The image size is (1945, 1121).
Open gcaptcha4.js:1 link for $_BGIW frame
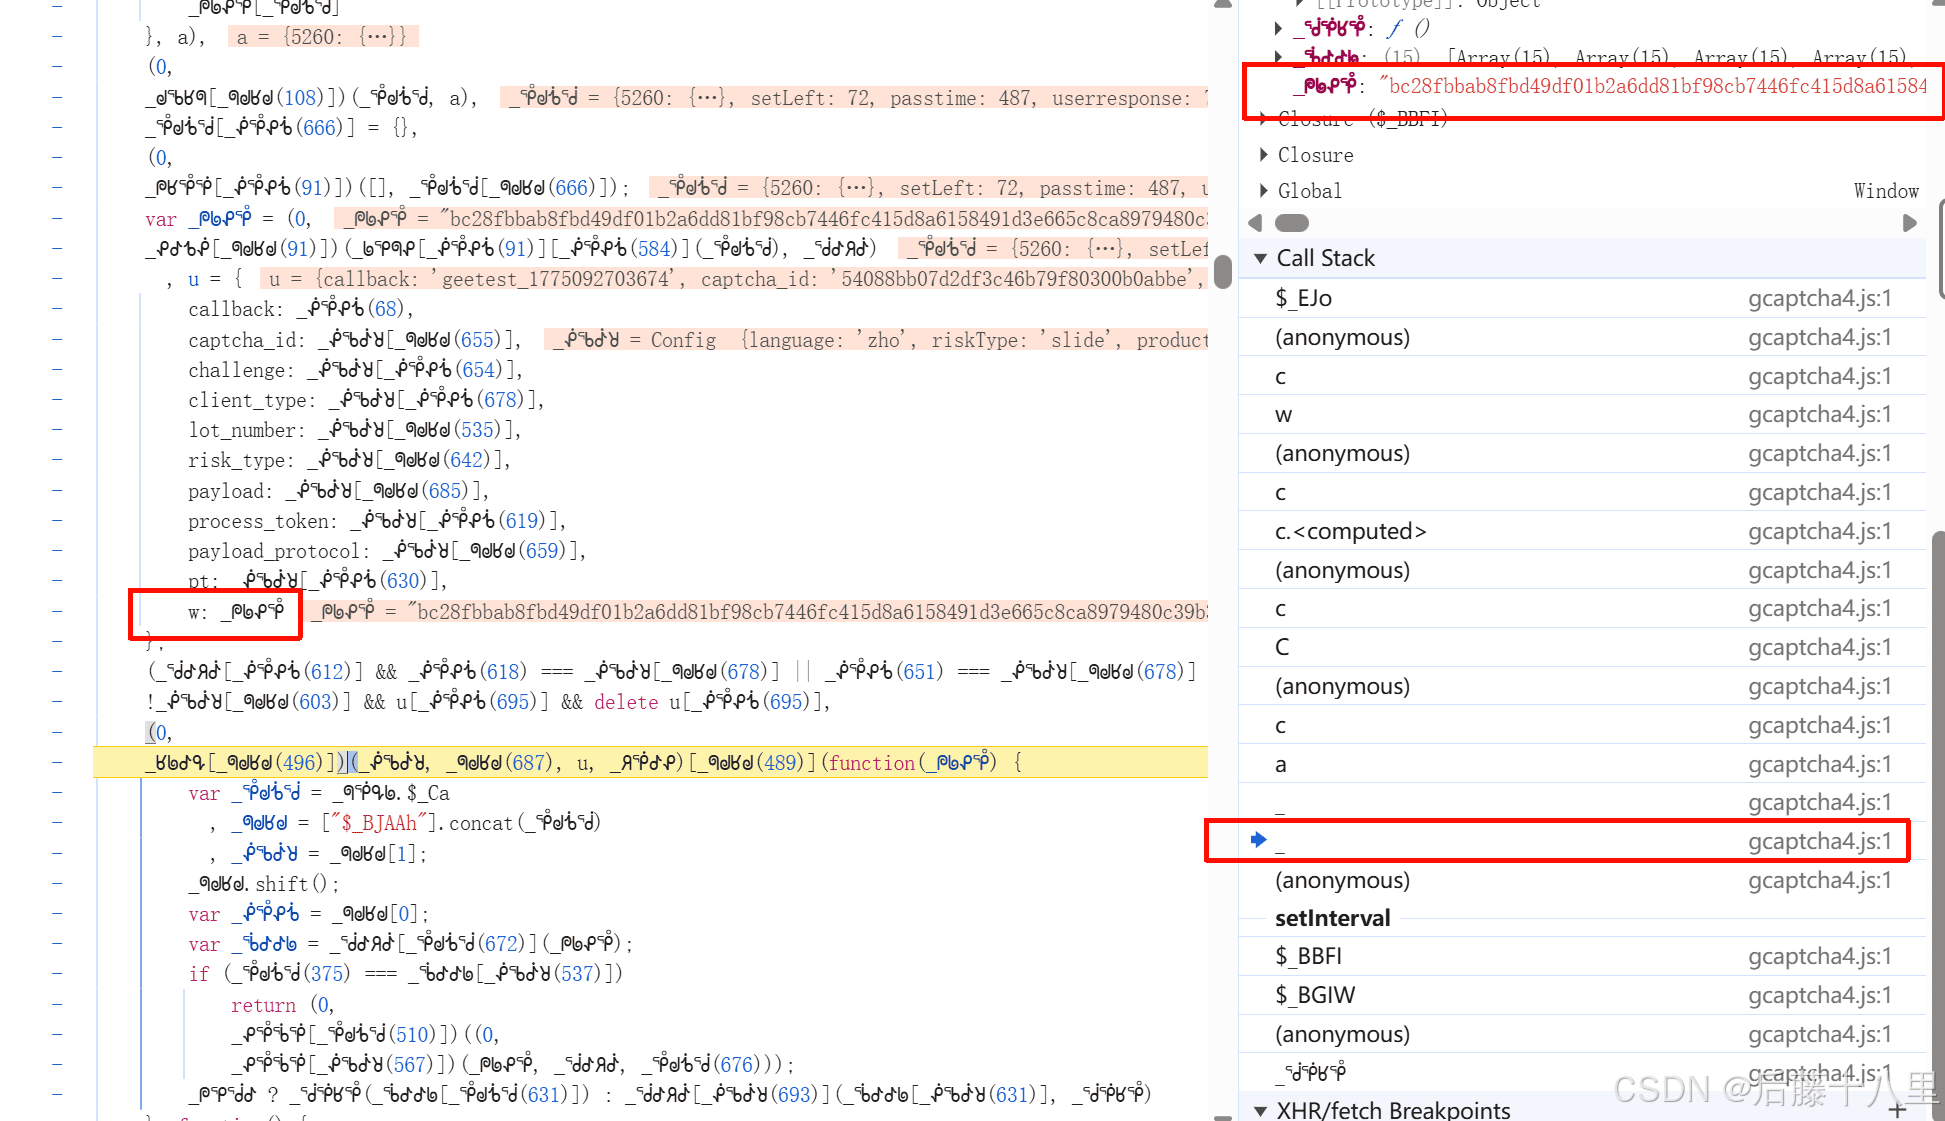[1819, 995]
